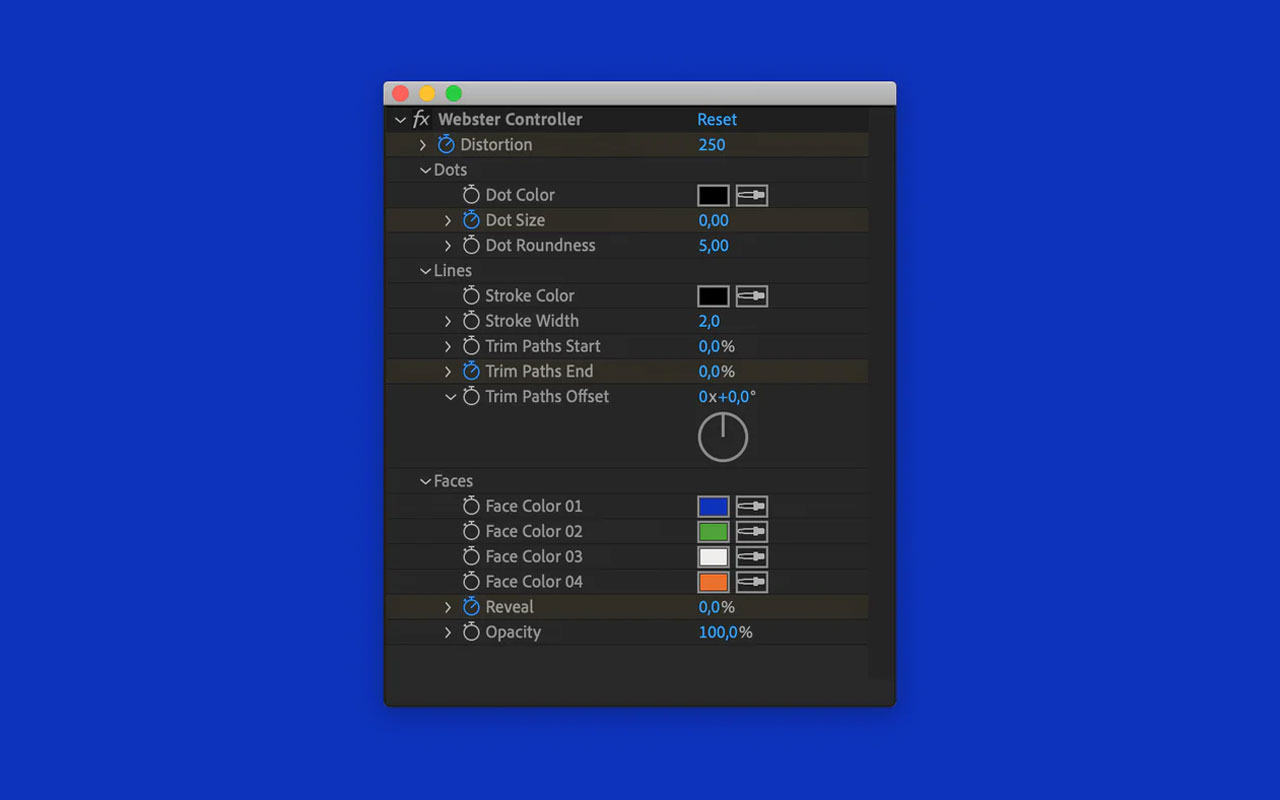Click the Dot Roundness stopwatch icon
Viewport: 1280px width, 800px height.
[x=470, y=245]
